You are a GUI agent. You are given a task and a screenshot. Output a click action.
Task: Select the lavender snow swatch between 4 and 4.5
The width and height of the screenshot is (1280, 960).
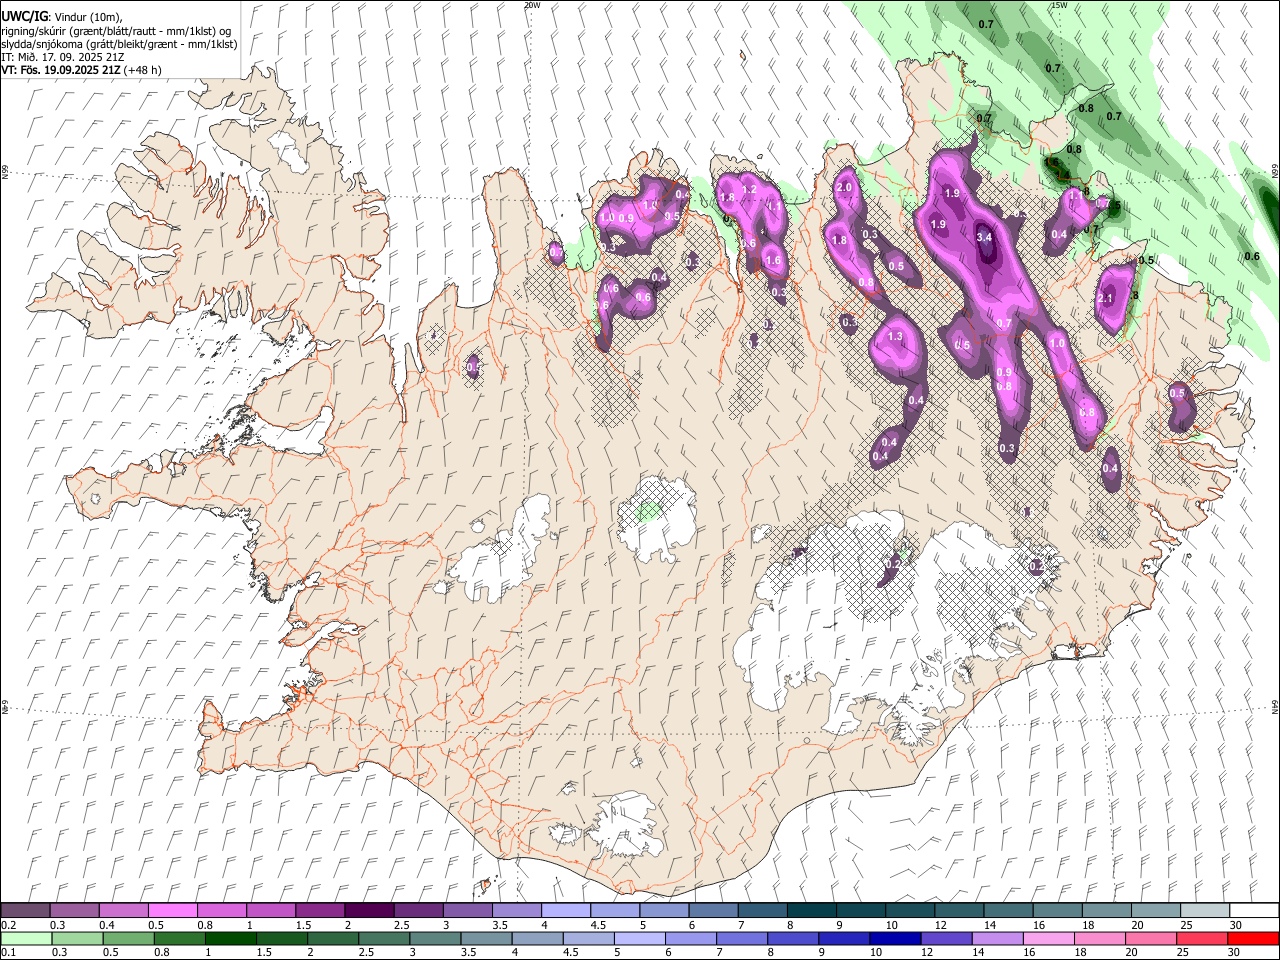point(564,911)
